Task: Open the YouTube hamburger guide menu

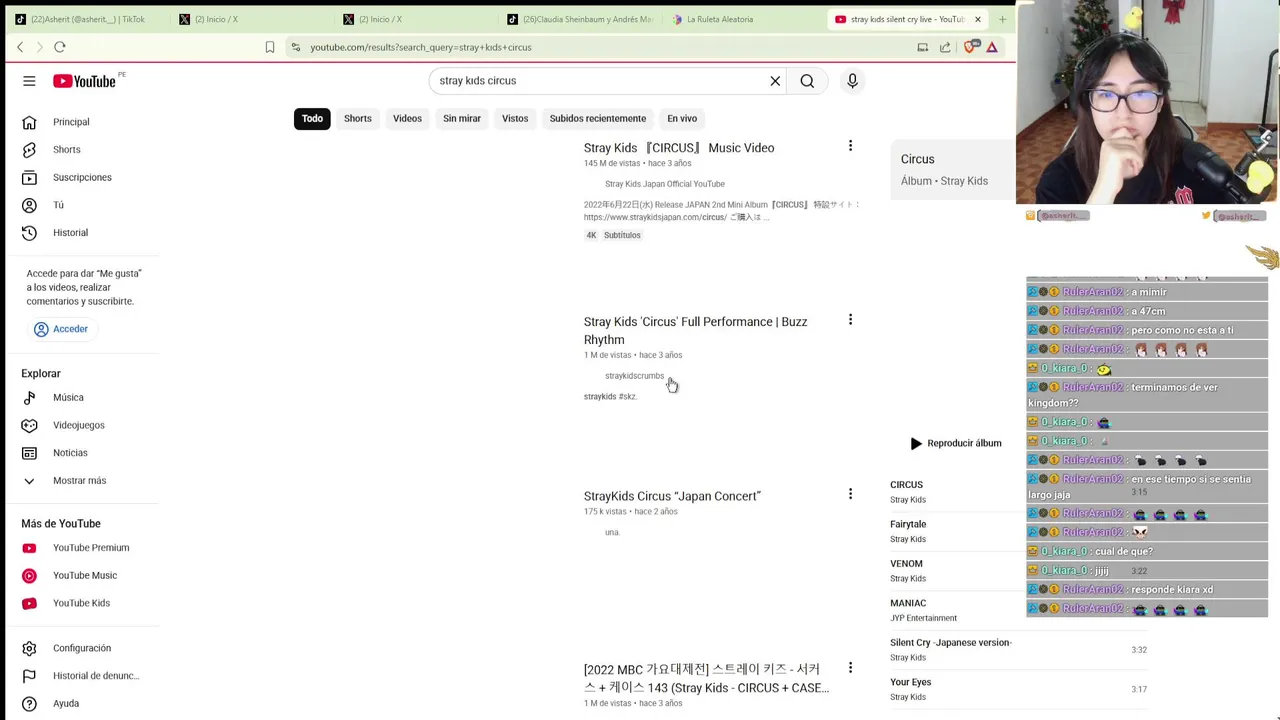Action: [29, 81]
